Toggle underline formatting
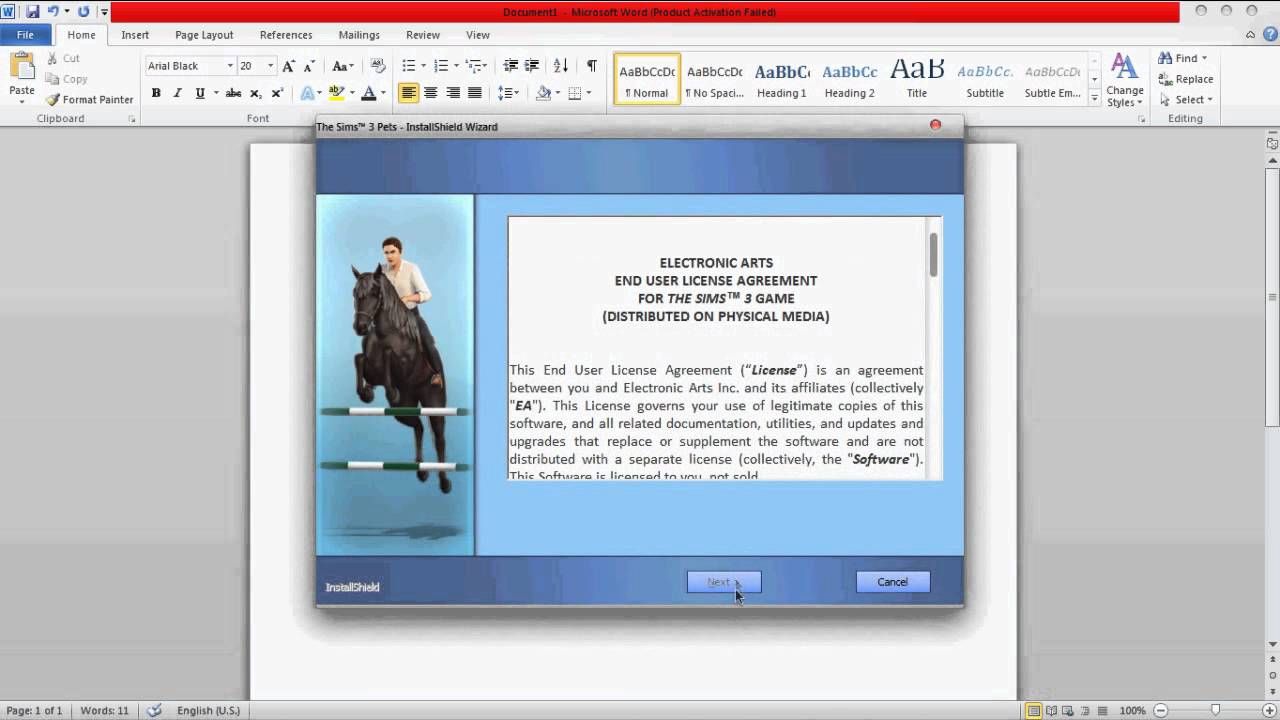1280x720 pixels. (x=200, y=93)
